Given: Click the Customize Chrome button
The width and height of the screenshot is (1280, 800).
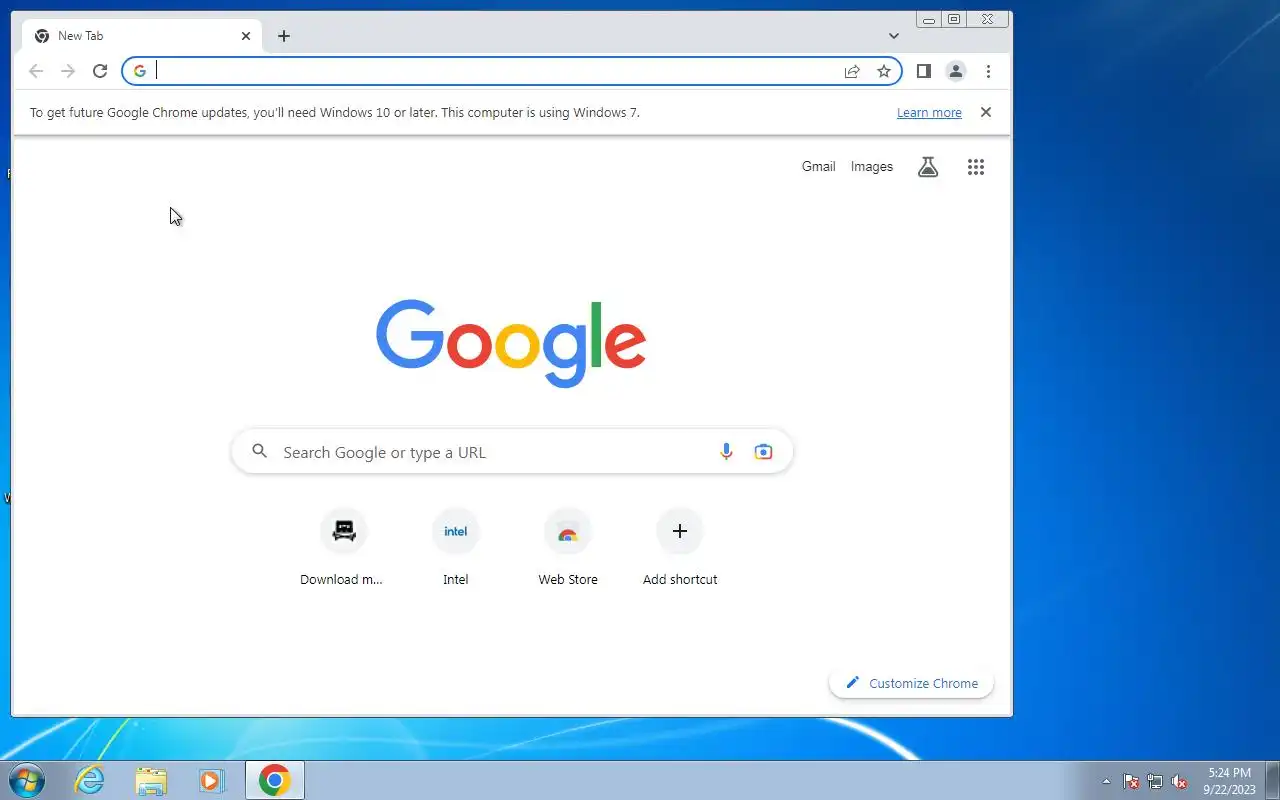Looking at the screenshot, I should click(911, 683).
